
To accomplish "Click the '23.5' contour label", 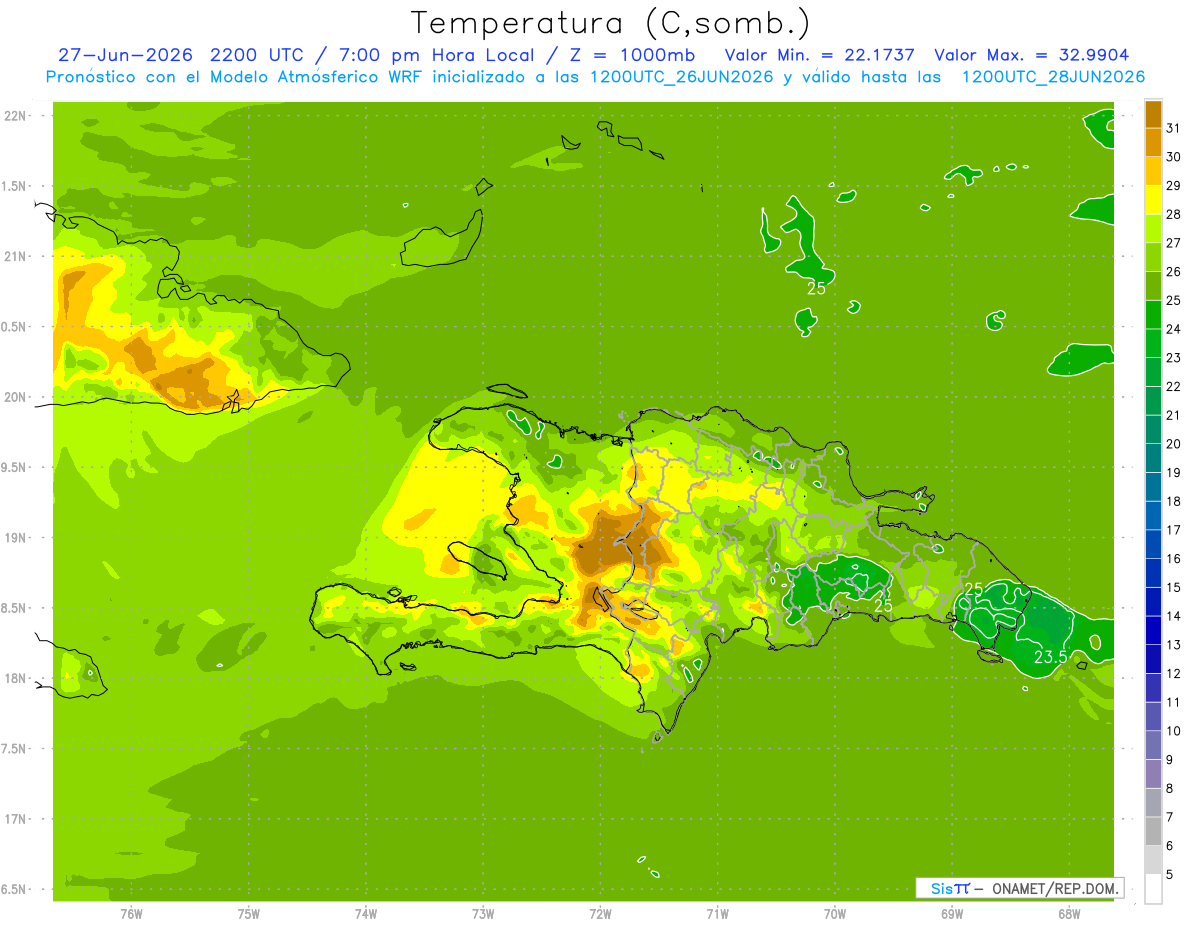I will tap(1050, 657).
